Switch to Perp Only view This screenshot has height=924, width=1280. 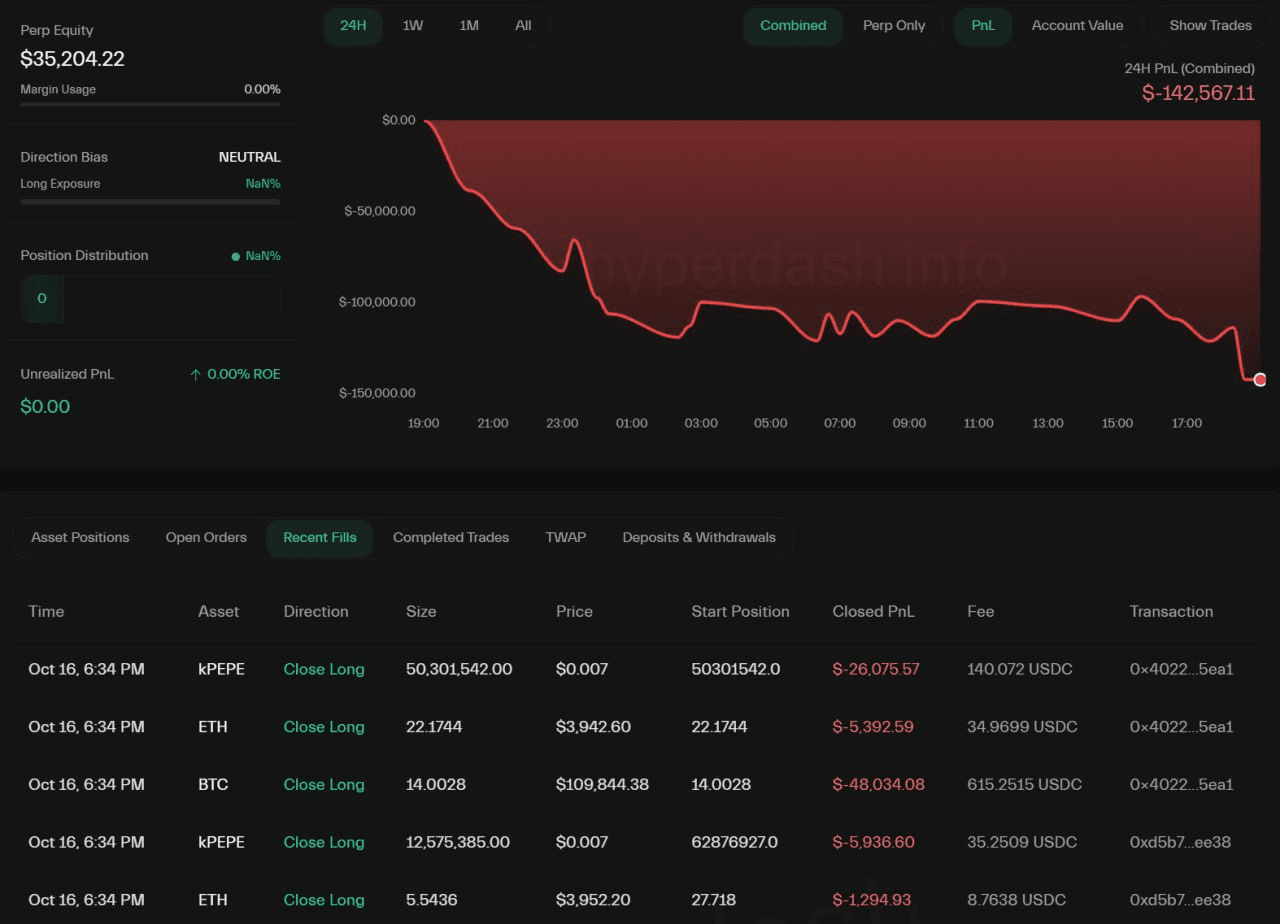894,26
